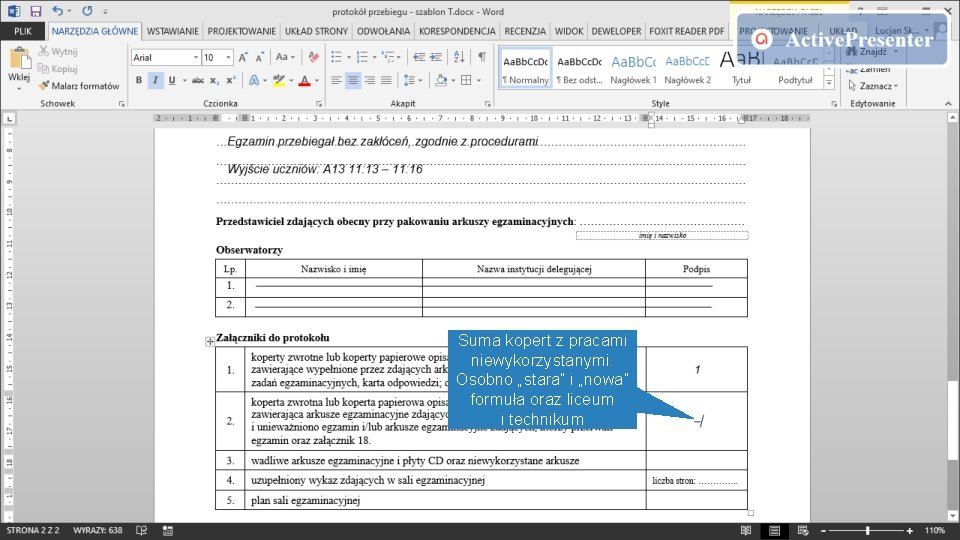Image resolution: width=960 pixels, height=540 pixels.
Task: Click the imię i nazwisko field
Action: click(x=662, y=235)
